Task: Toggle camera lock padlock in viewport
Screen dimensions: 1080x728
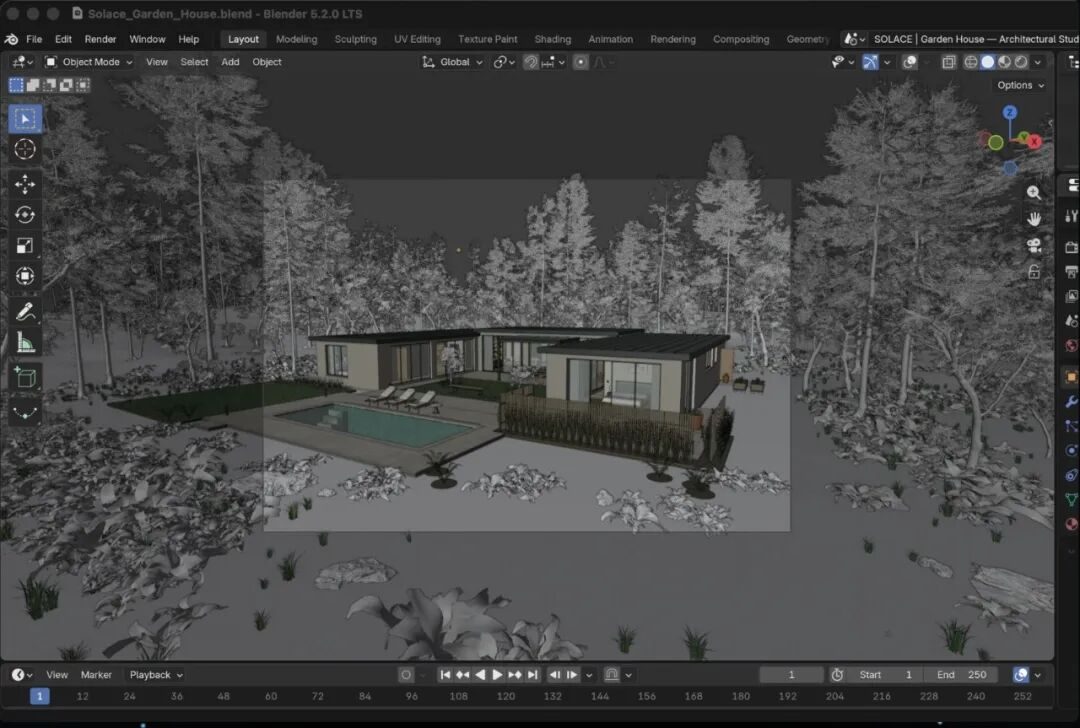Action: pos(1033,271)
